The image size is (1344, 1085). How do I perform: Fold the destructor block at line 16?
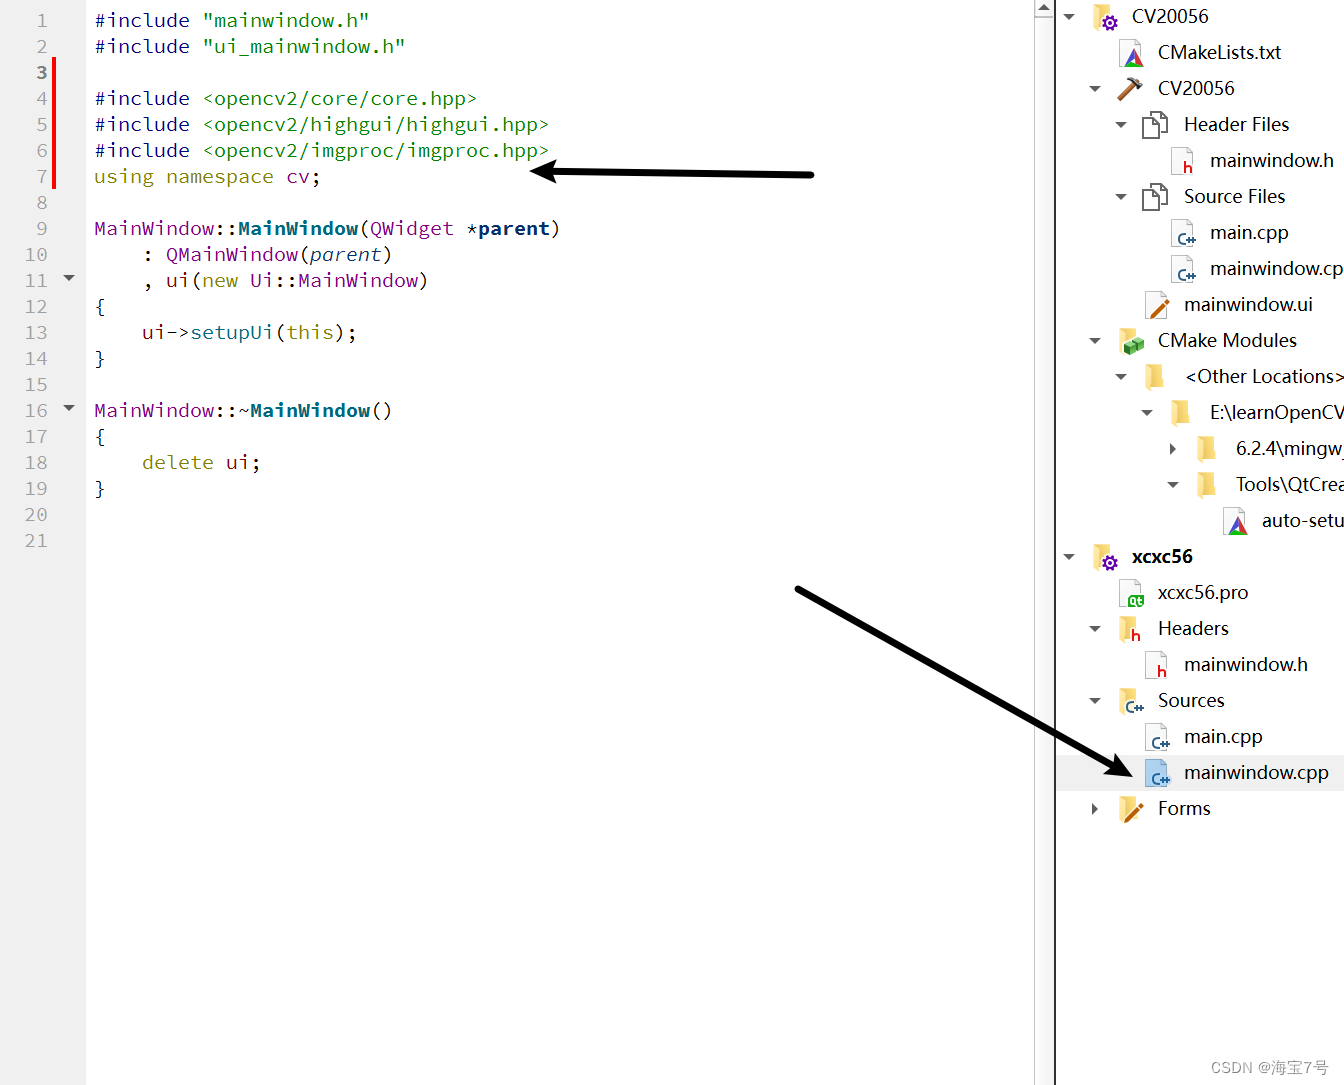pos(69,408)
